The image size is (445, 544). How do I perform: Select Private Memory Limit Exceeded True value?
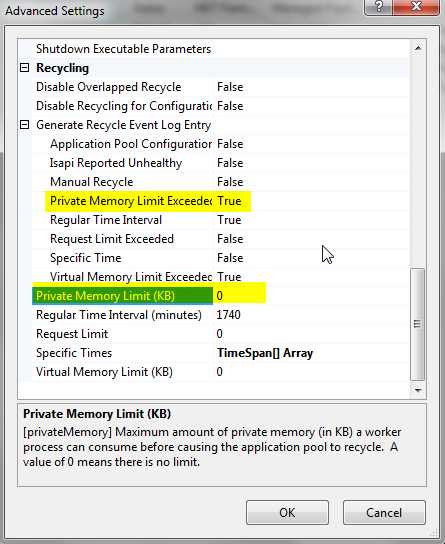coord(229,201)
